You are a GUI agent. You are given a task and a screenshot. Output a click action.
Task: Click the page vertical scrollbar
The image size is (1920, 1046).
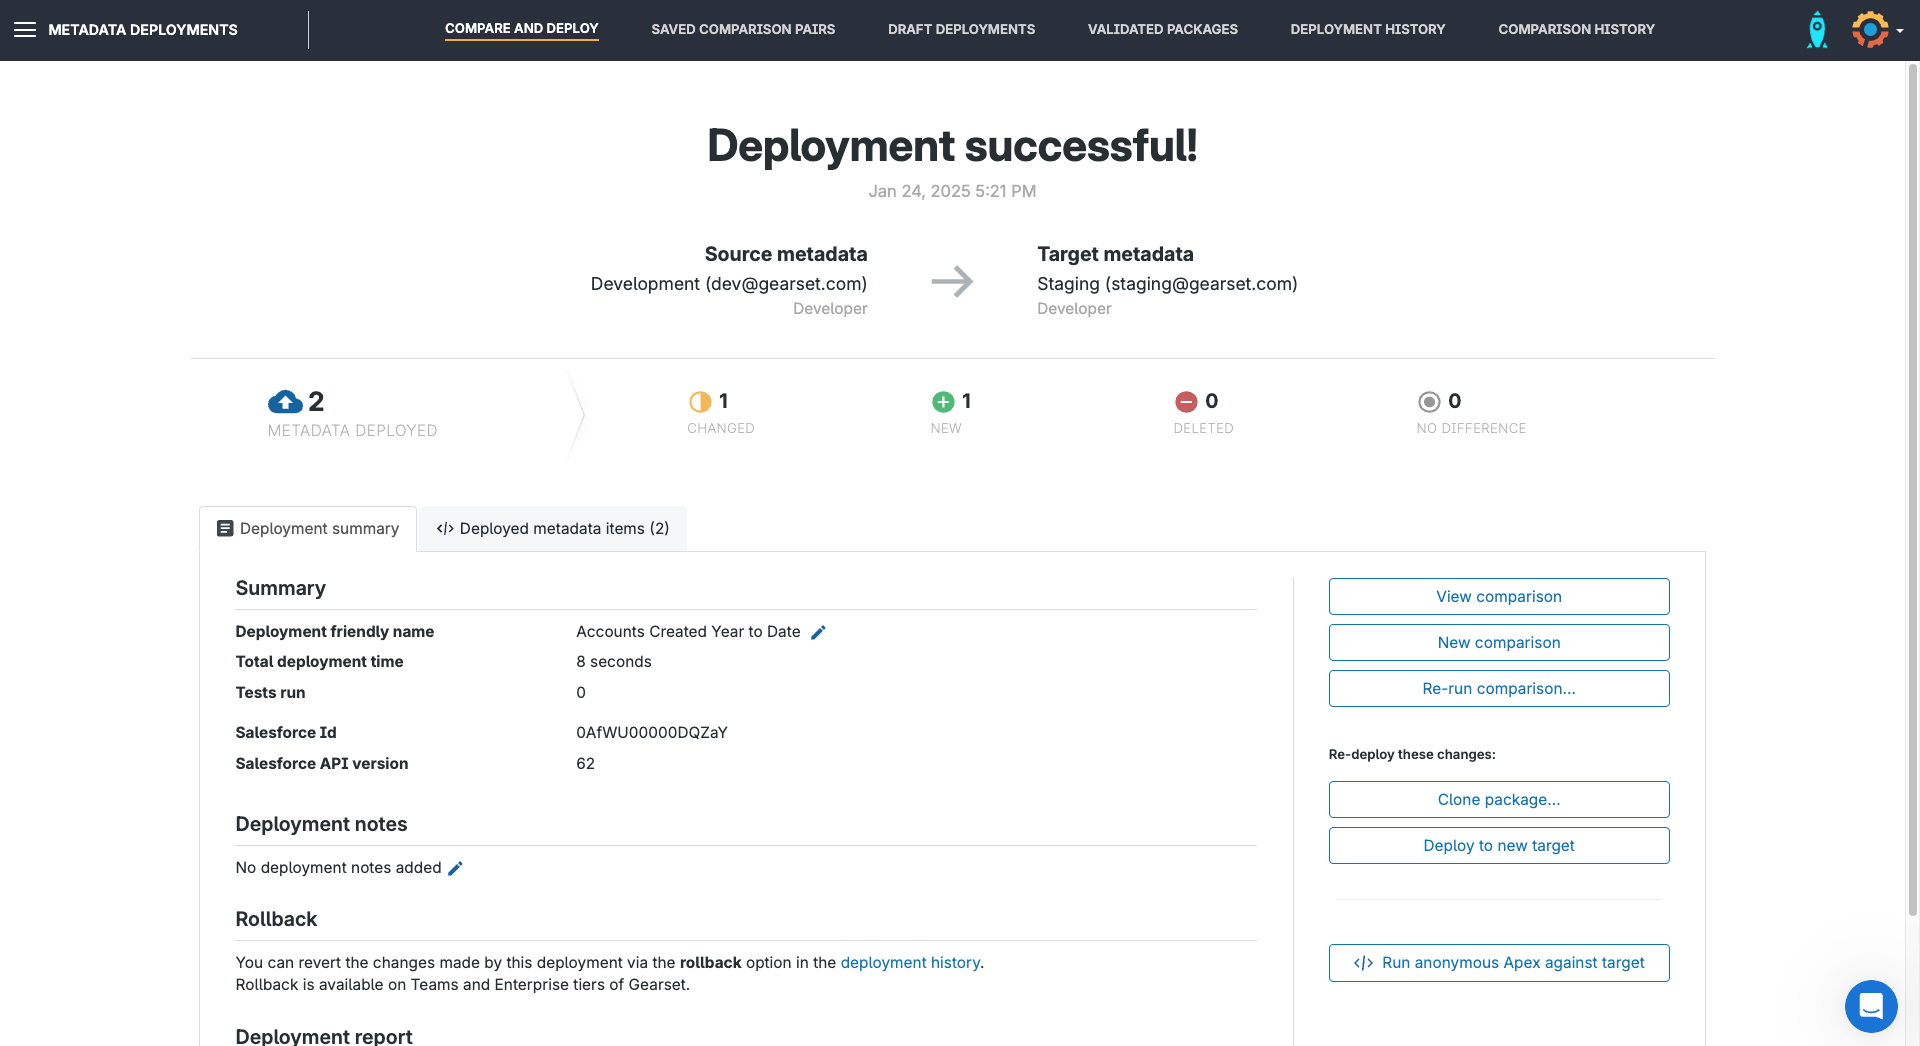coord(1912,490)
